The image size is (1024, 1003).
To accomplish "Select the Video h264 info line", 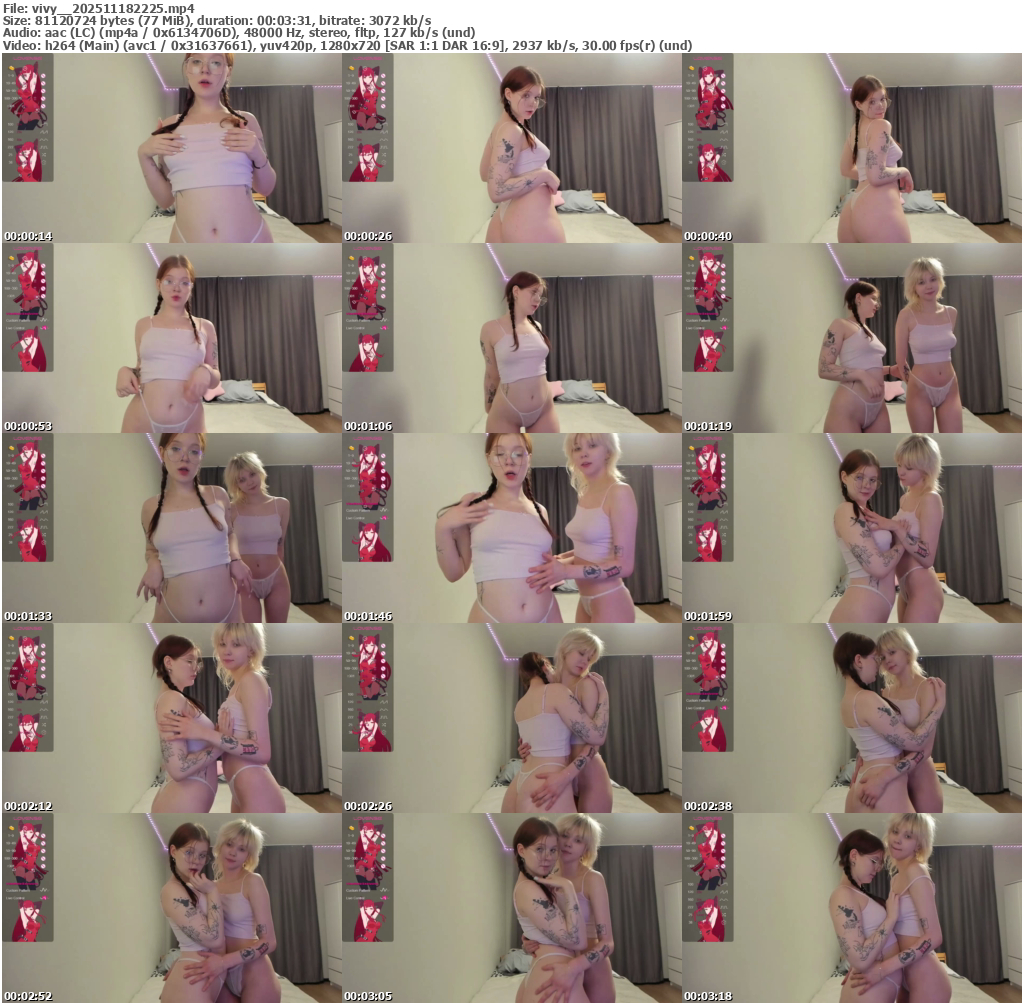I will tap(347, 45).
